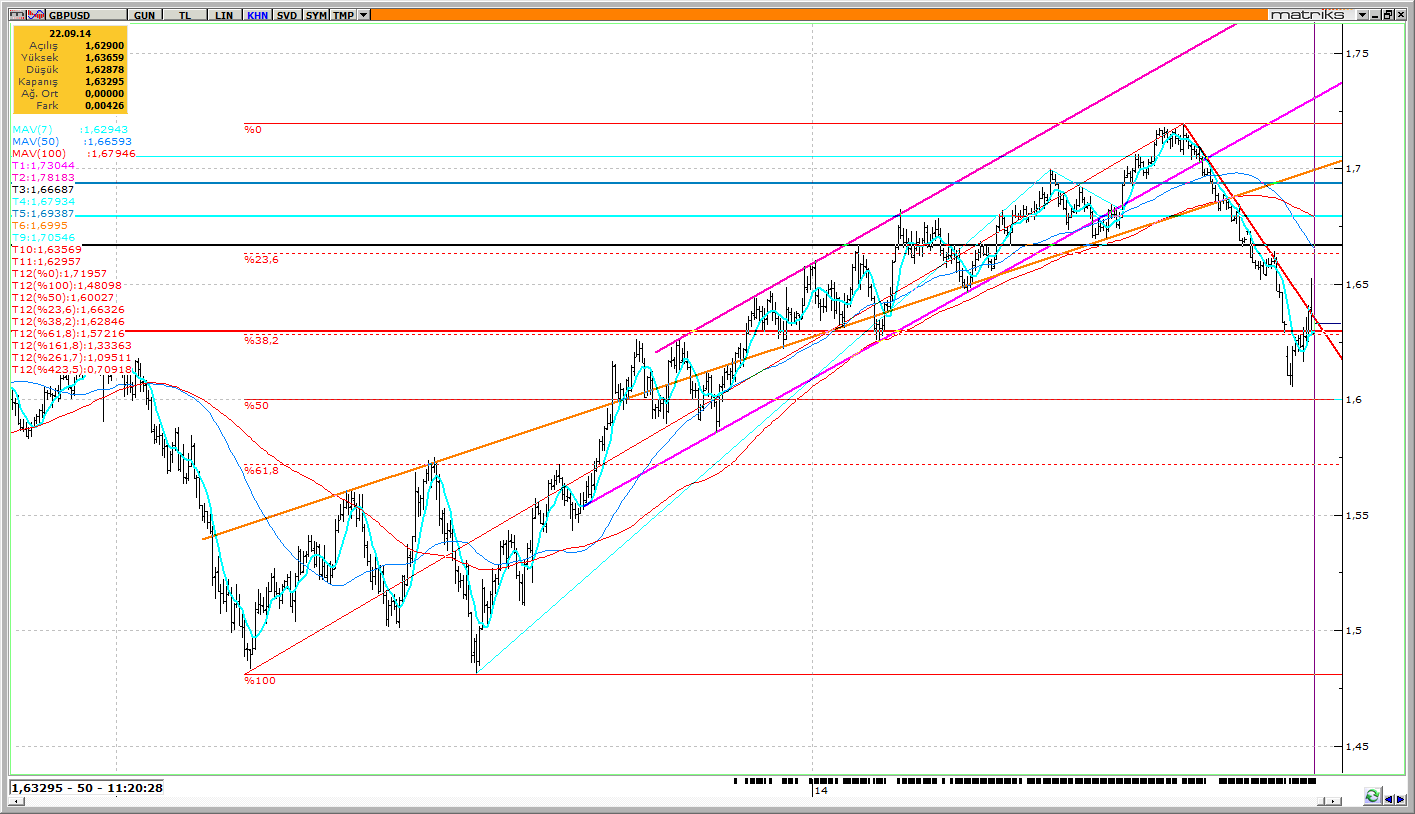Open the dropdown arrow beside matriks logo

pos(1362,15)
